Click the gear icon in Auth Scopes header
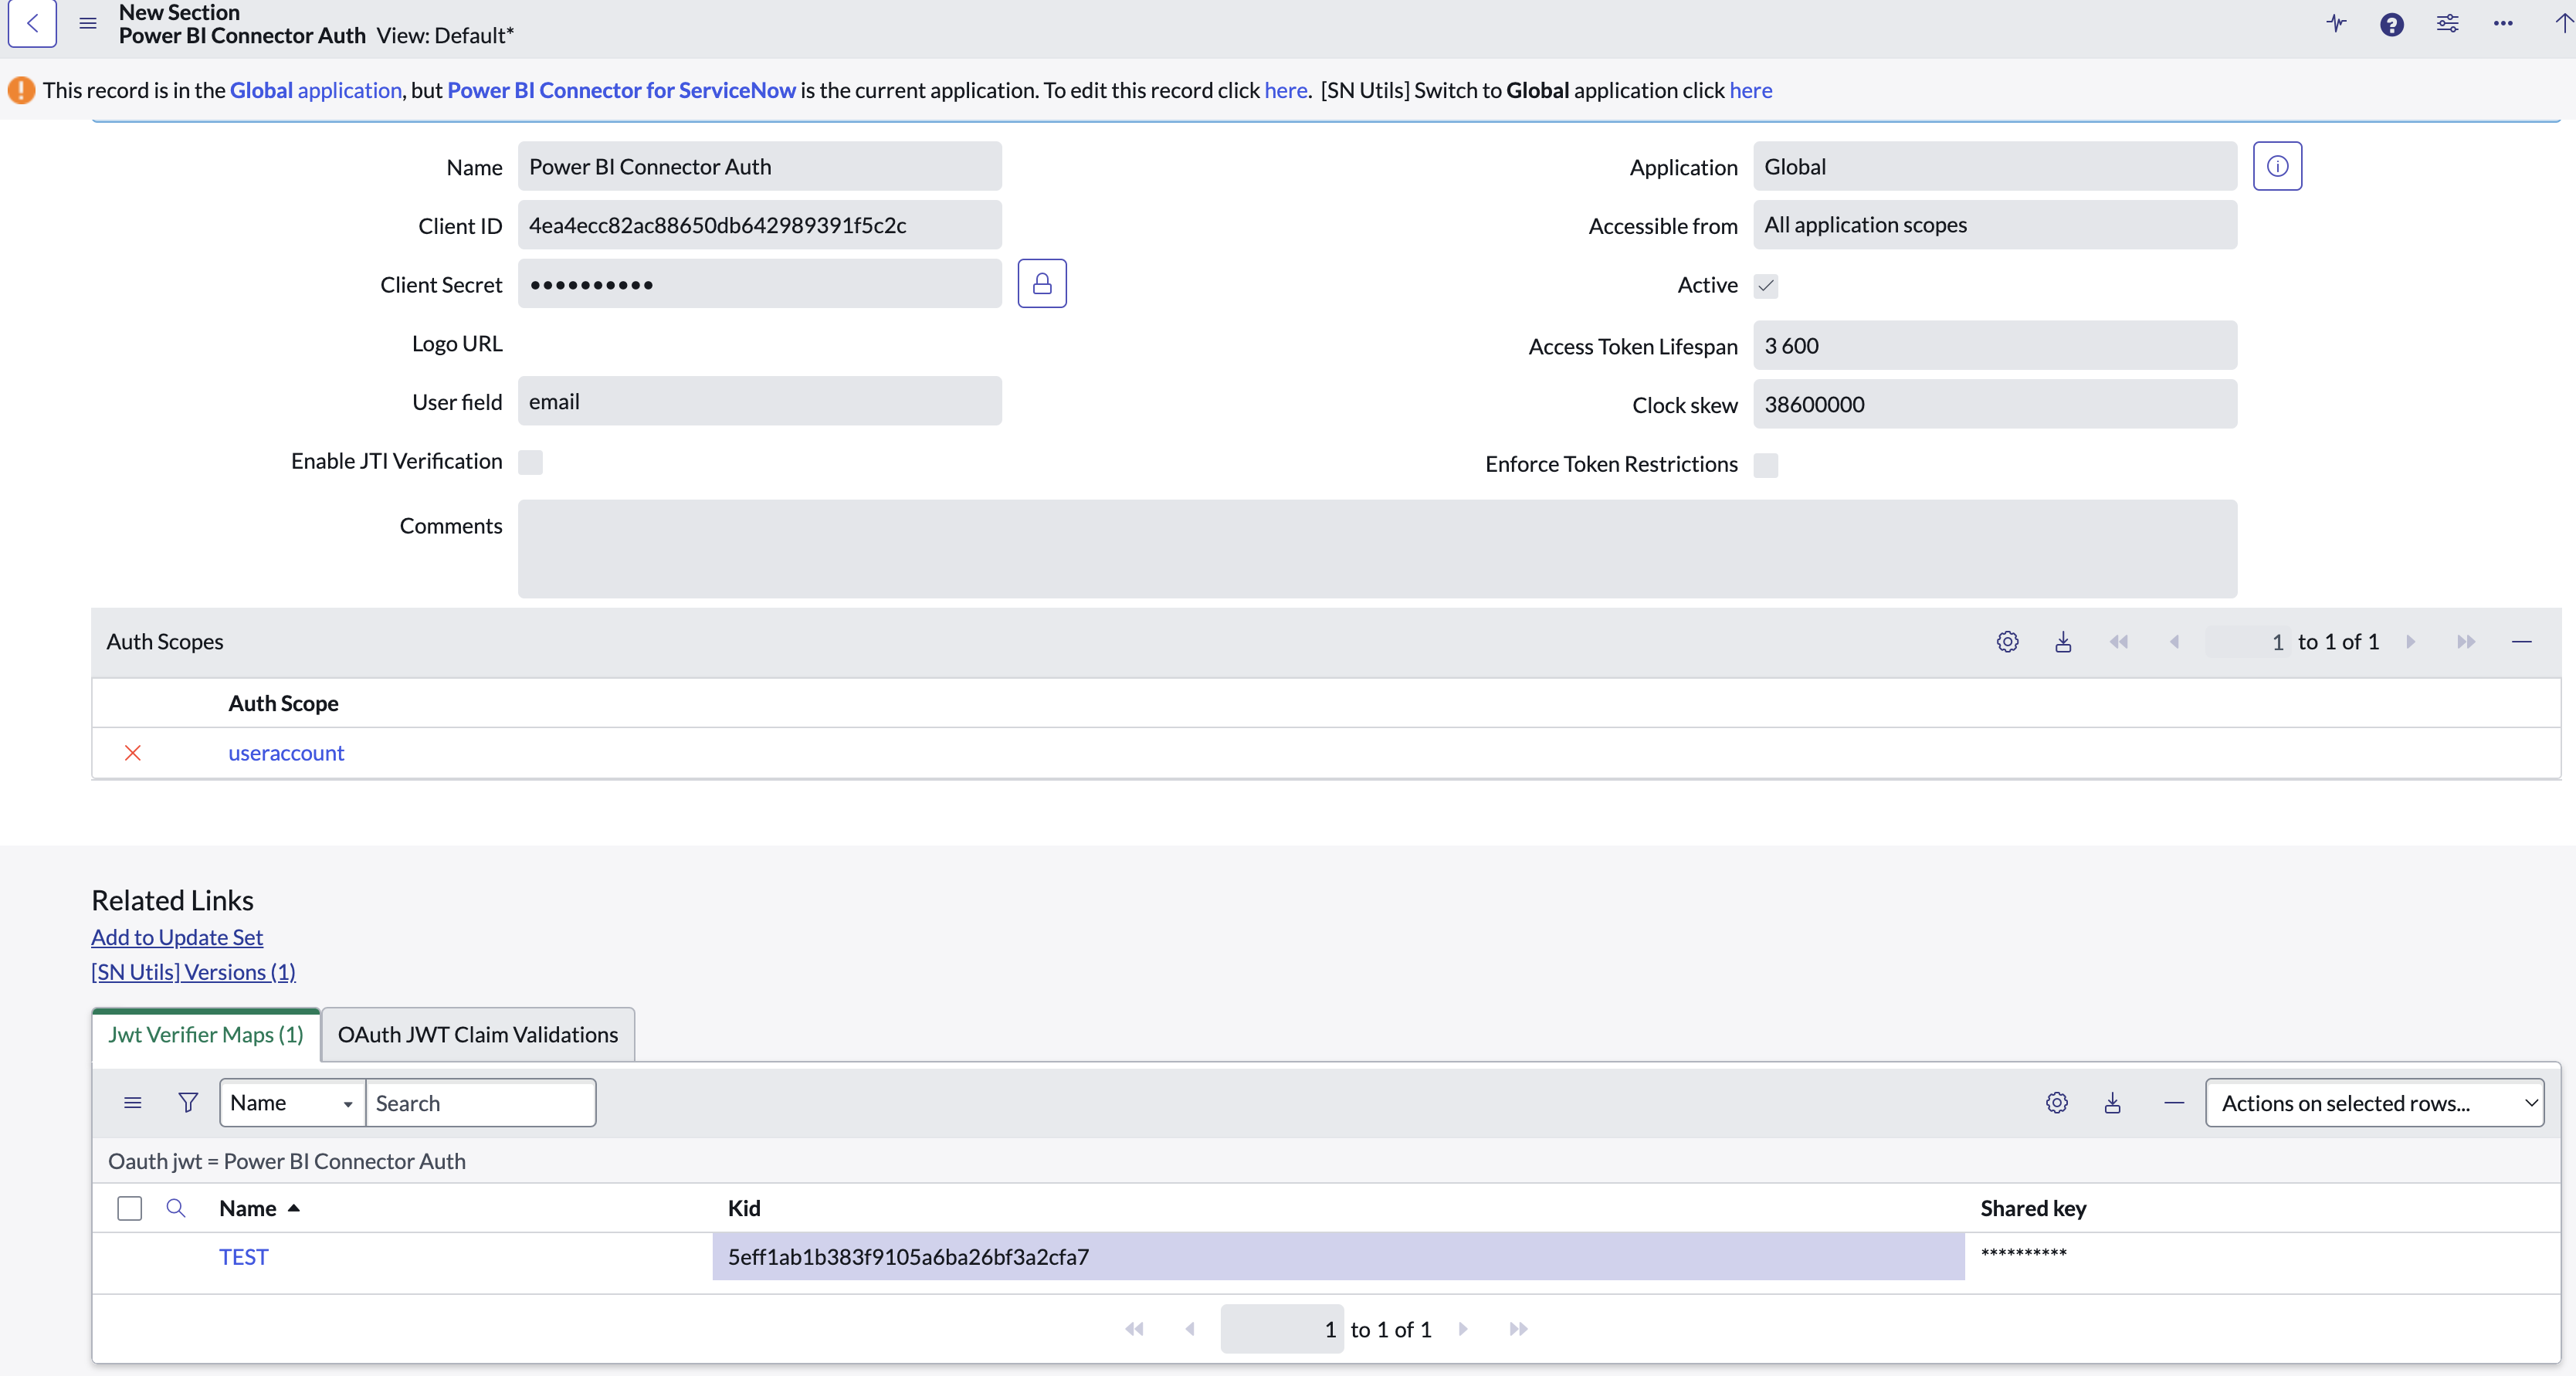The image size is (2576, 1376). pyautogui.click(x=2007, y=642)
